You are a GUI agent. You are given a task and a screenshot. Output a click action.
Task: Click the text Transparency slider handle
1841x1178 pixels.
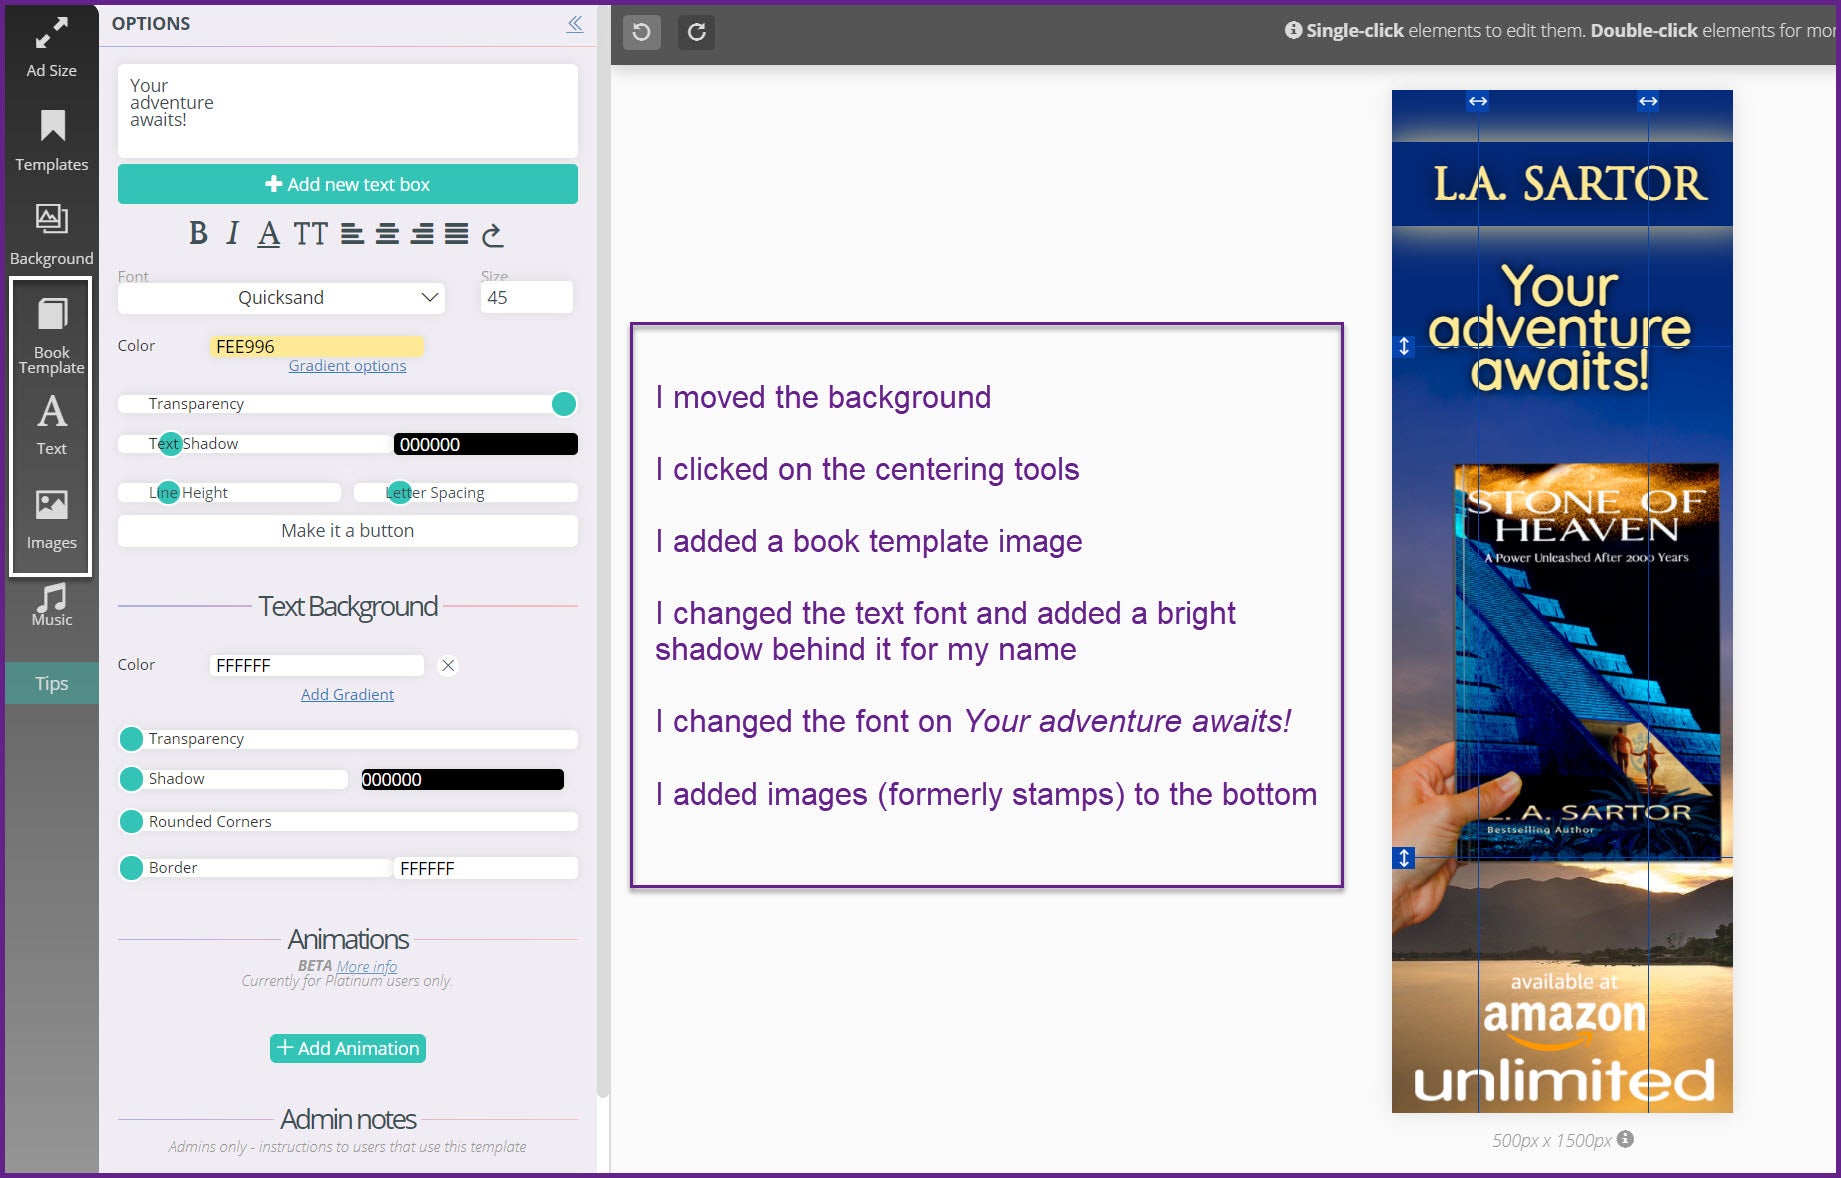tap(564, 404)
